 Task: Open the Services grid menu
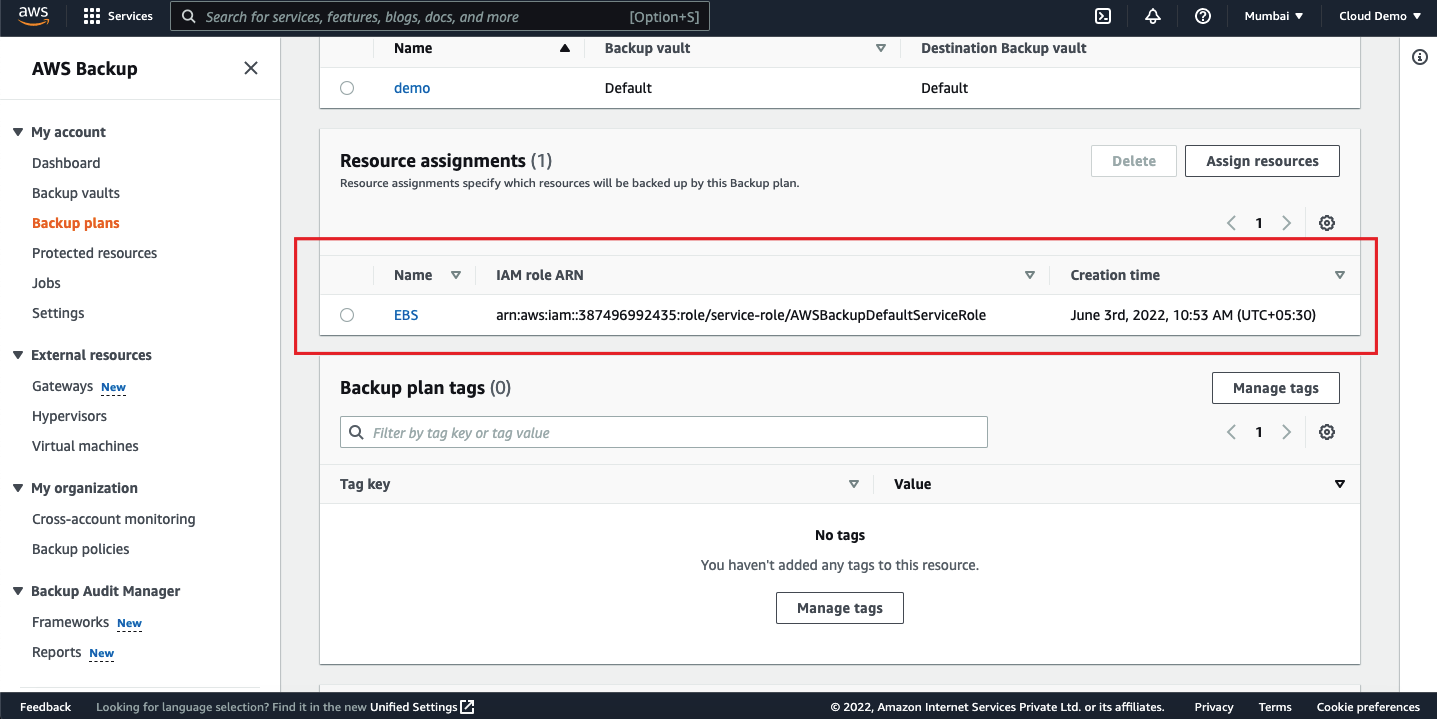118,16
